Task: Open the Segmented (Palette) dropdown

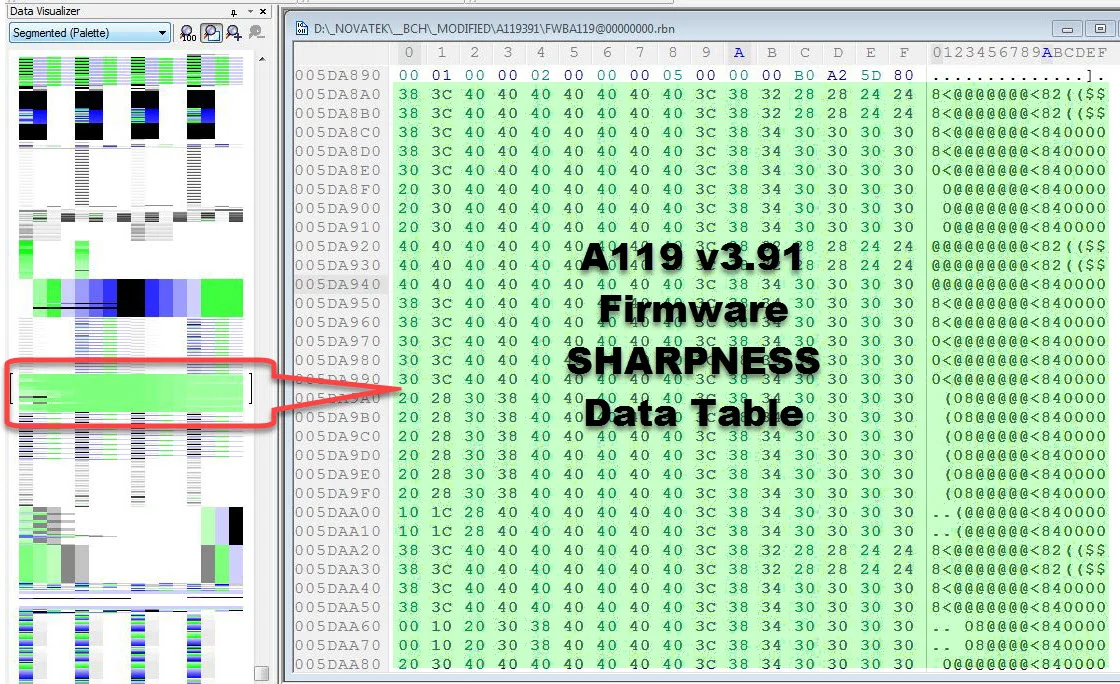Action: pyautogui.click(x=90, y=33)
